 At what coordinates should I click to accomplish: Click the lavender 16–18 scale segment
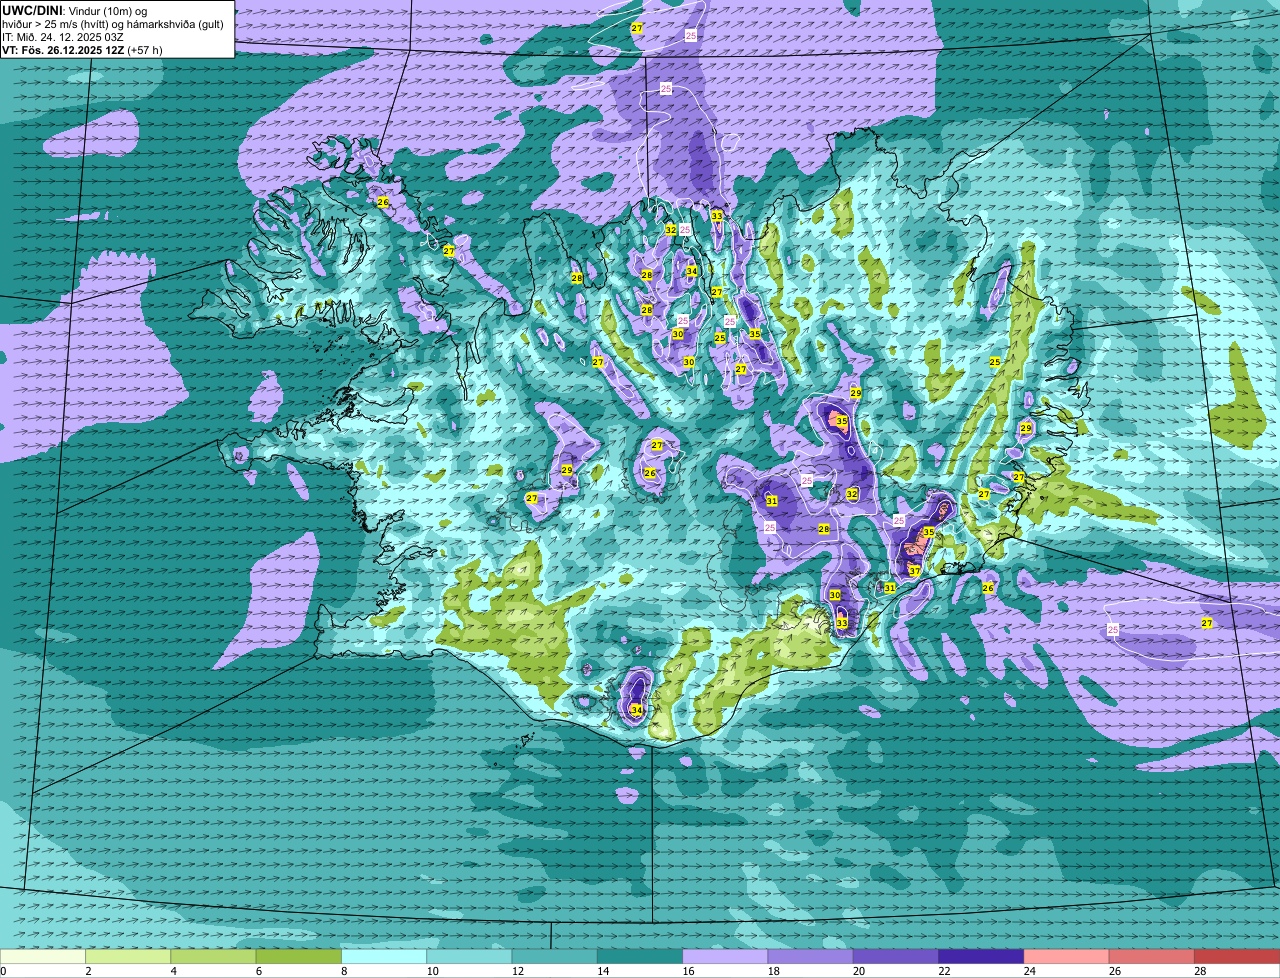(725, 956)
